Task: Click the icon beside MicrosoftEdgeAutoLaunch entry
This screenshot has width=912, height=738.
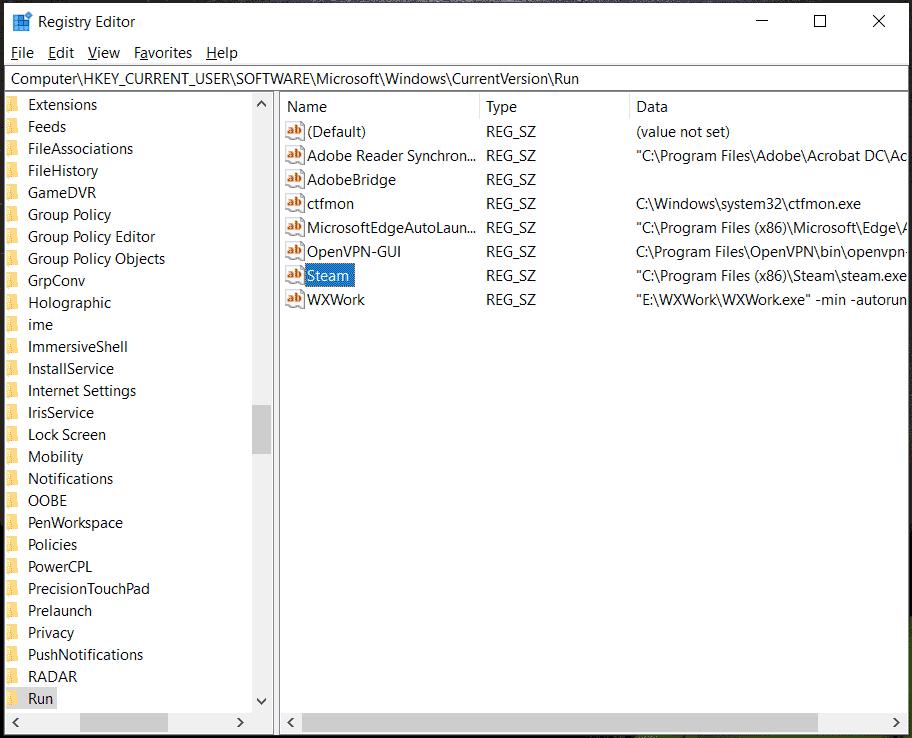Action: click(x=295, y=227)
